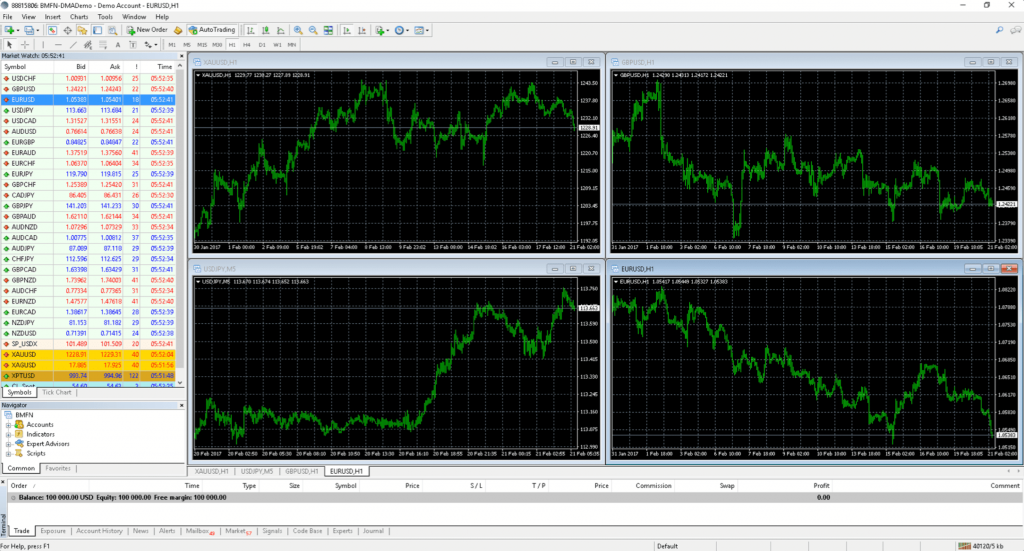Switch timeframe to M1
Viewport: 1024px width, 551px height.
(x=172, y=45)
